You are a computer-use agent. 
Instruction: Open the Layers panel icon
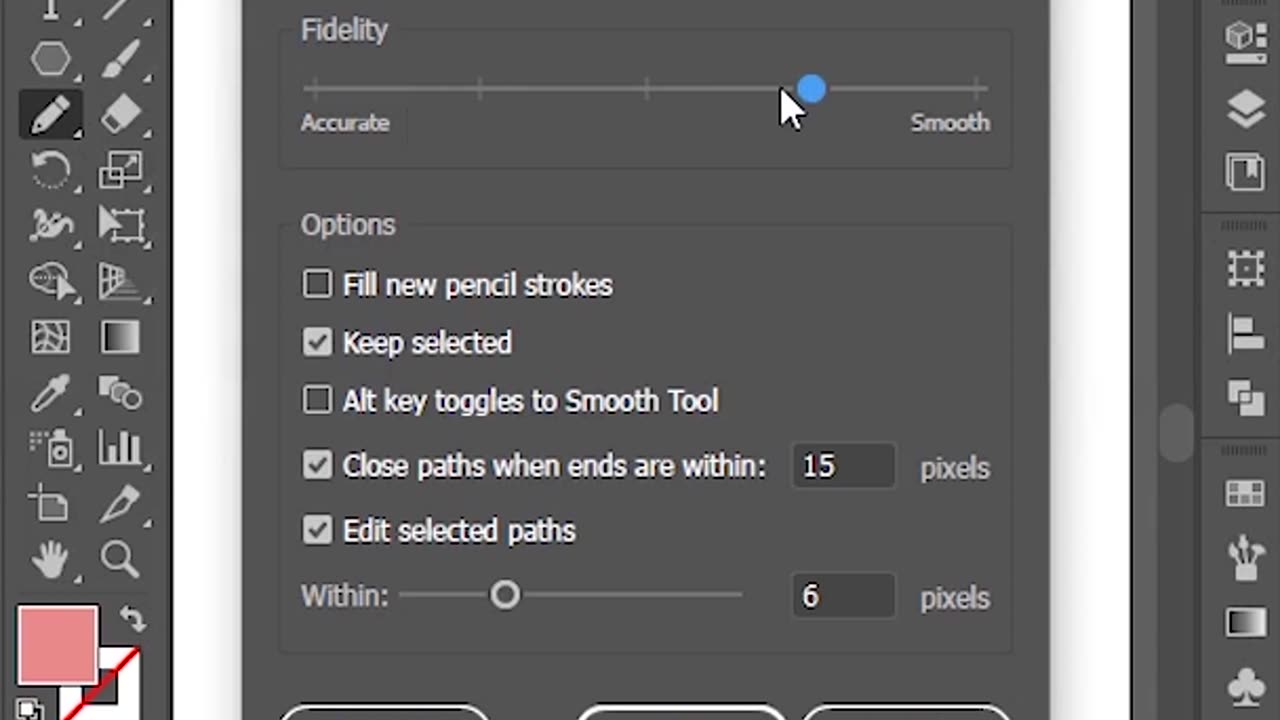click(x=1245, y=110)
